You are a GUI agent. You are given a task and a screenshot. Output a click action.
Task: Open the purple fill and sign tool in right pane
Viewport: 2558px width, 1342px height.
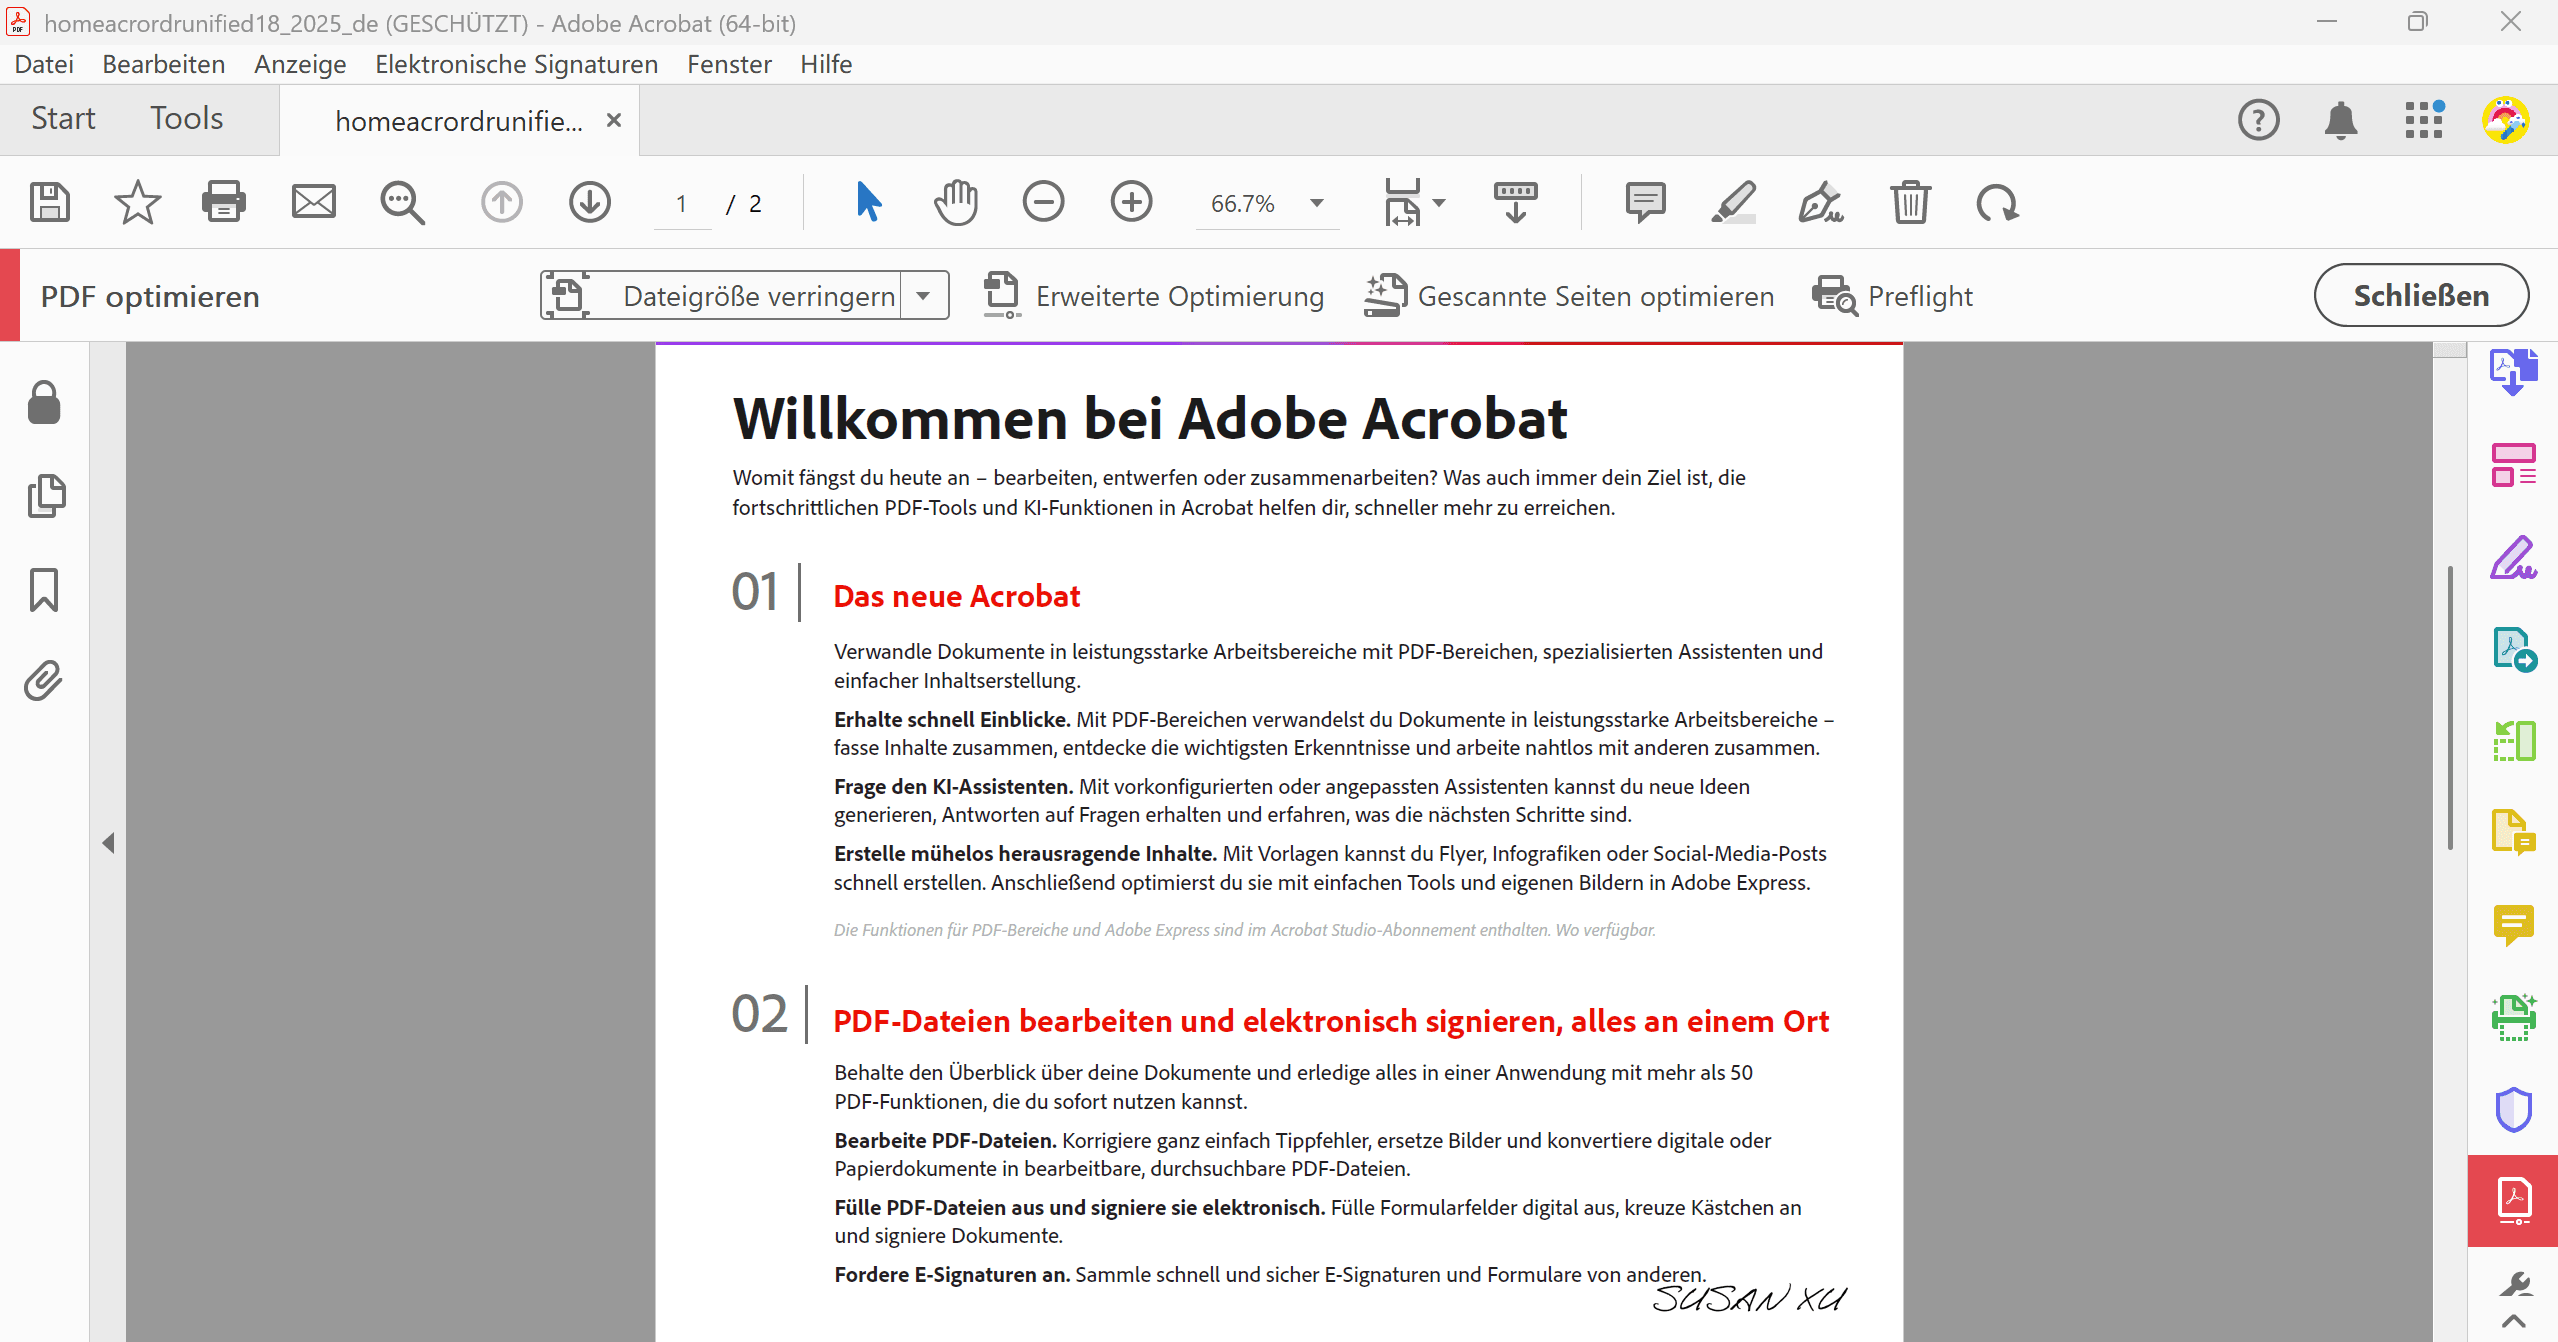pyautogui.click(x=2513, y=558)
